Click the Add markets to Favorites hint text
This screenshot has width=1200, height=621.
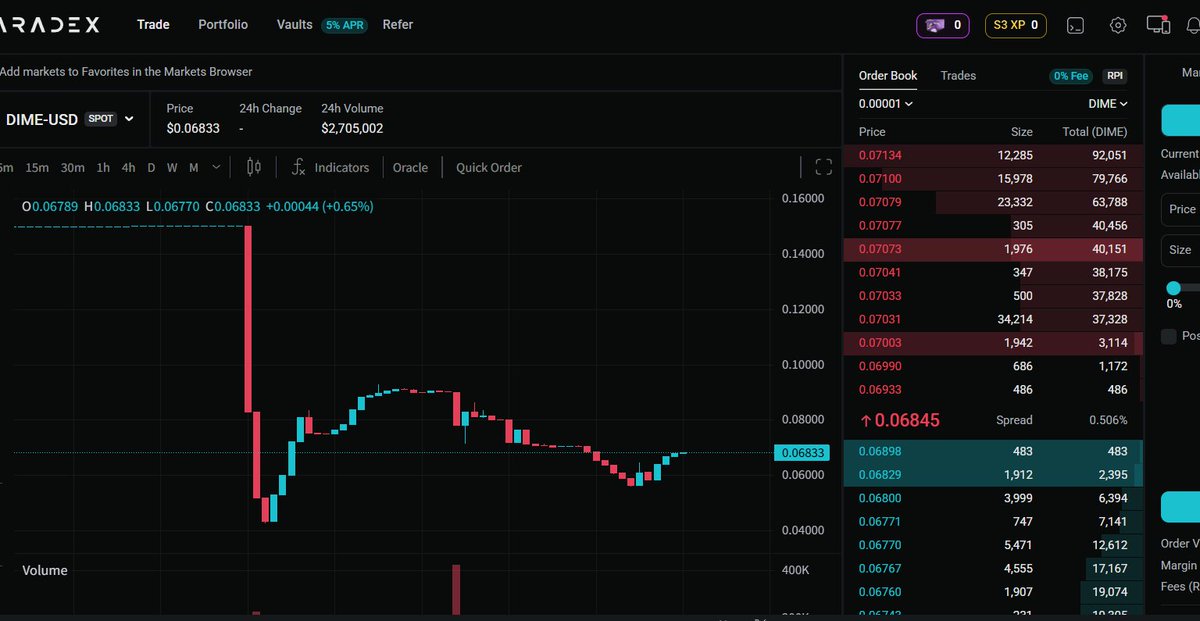(126, 72)
